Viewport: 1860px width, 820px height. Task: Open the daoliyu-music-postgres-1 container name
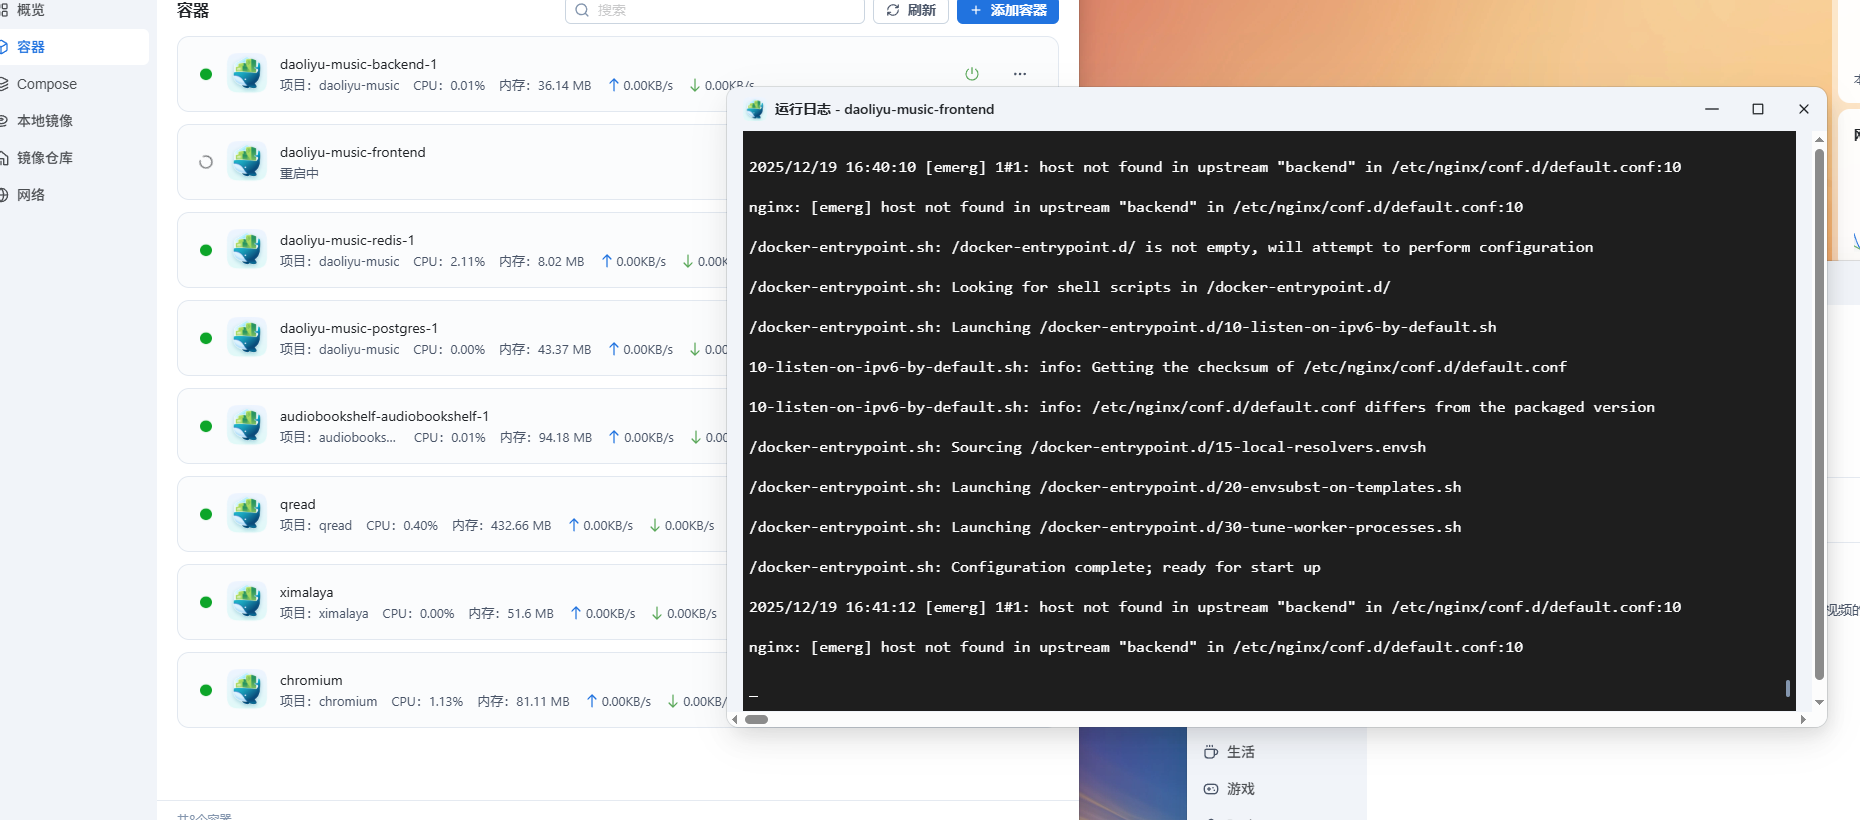[359, 328]
